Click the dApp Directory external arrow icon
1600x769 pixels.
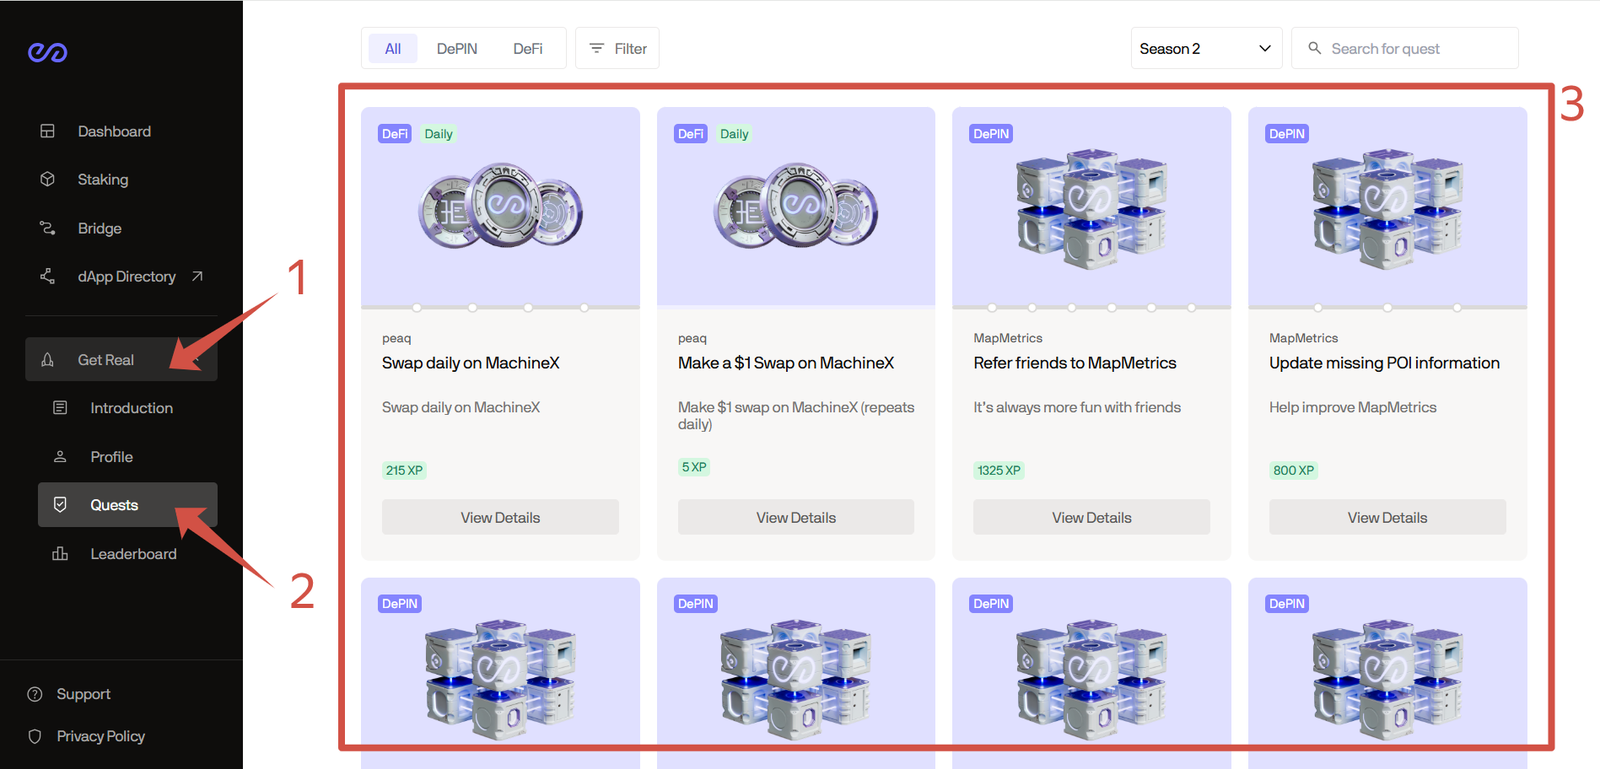tap(197, 276)
